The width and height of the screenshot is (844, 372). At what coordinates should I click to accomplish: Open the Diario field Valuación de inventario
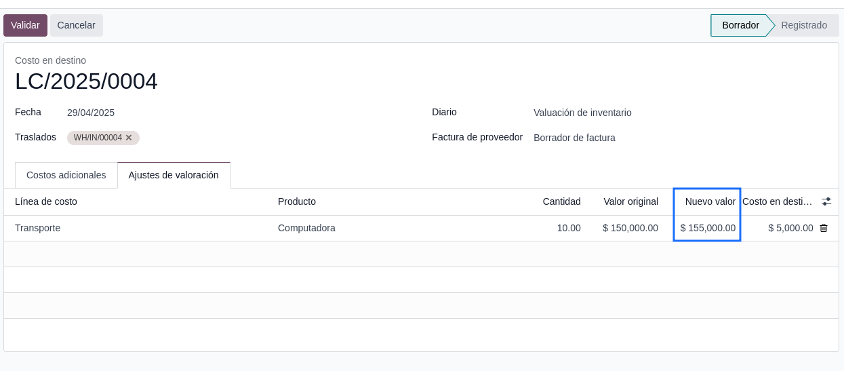pos(582,113)
